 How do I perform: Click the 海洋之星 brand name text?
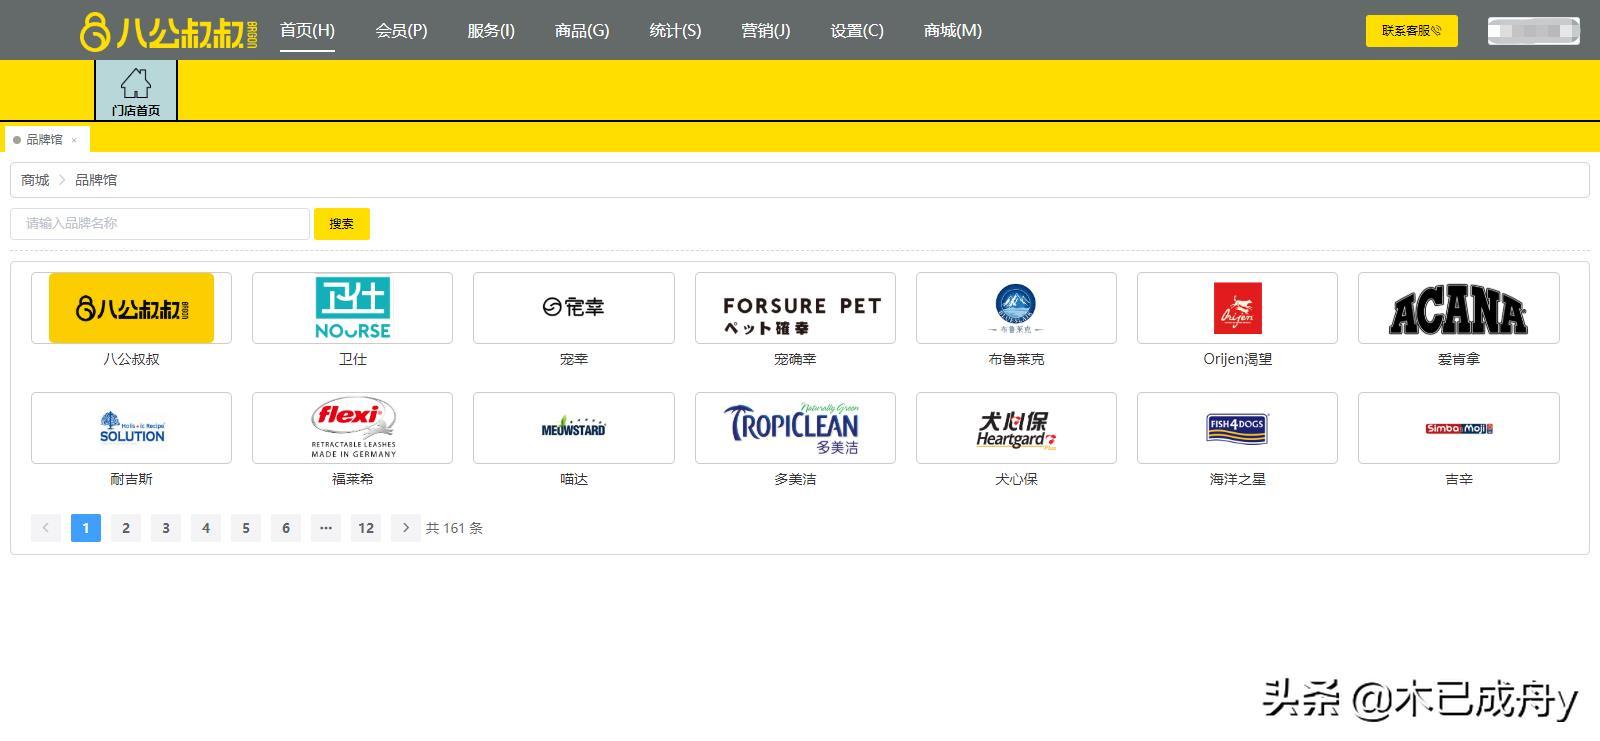(x=1237, y=479)
